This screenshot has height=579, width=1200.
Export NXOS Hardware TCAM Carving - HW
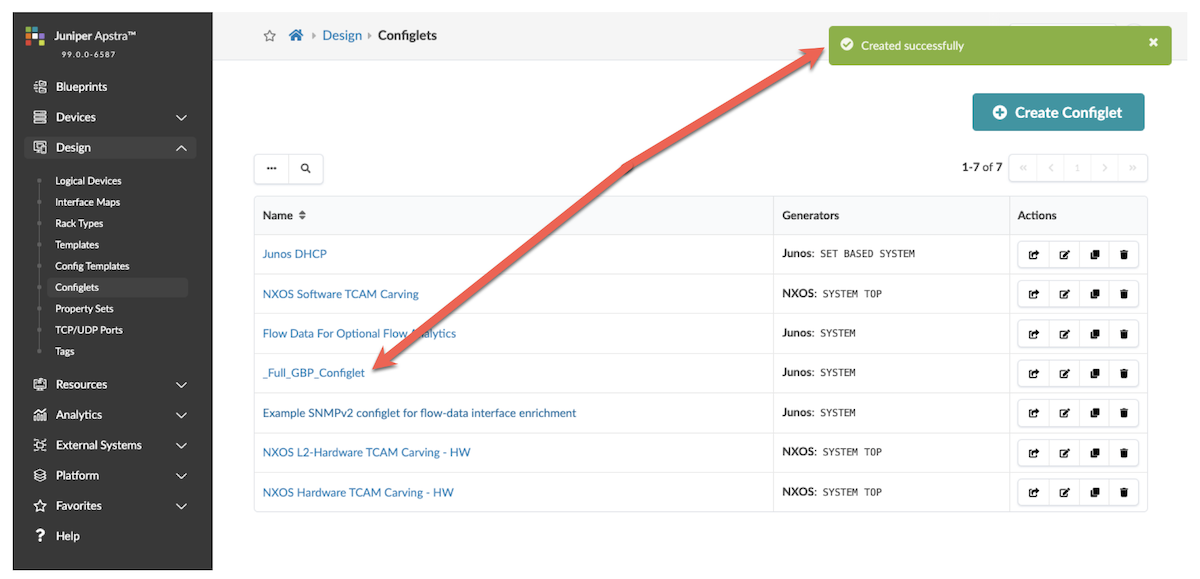coord(1034,493)
